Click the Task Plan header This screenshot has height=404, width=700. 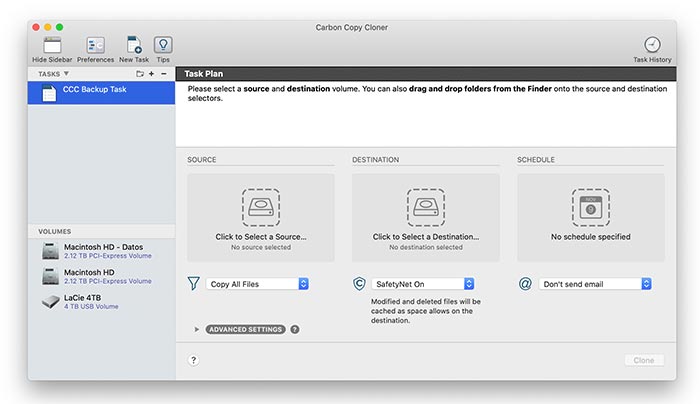click(426, 74)
